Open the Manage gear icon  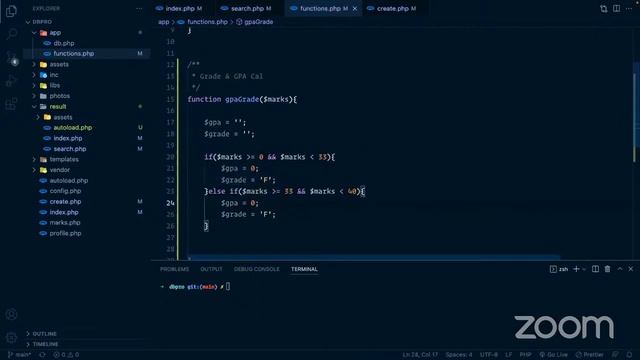coord(11,338)
